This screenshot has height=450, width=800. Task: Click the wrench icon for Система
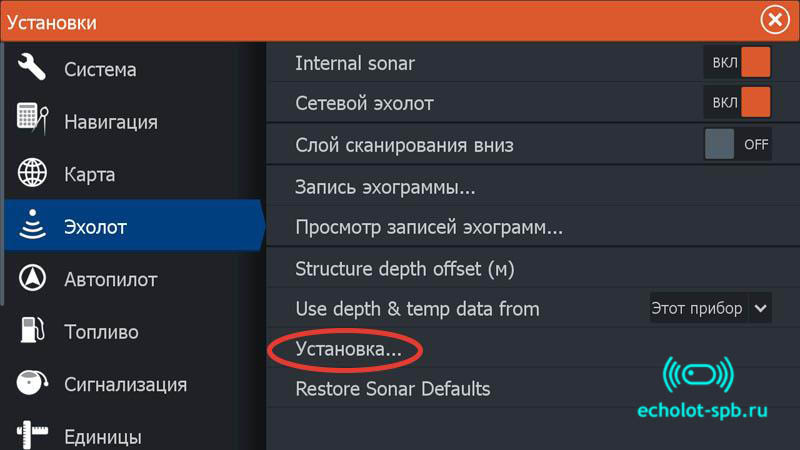32,67
